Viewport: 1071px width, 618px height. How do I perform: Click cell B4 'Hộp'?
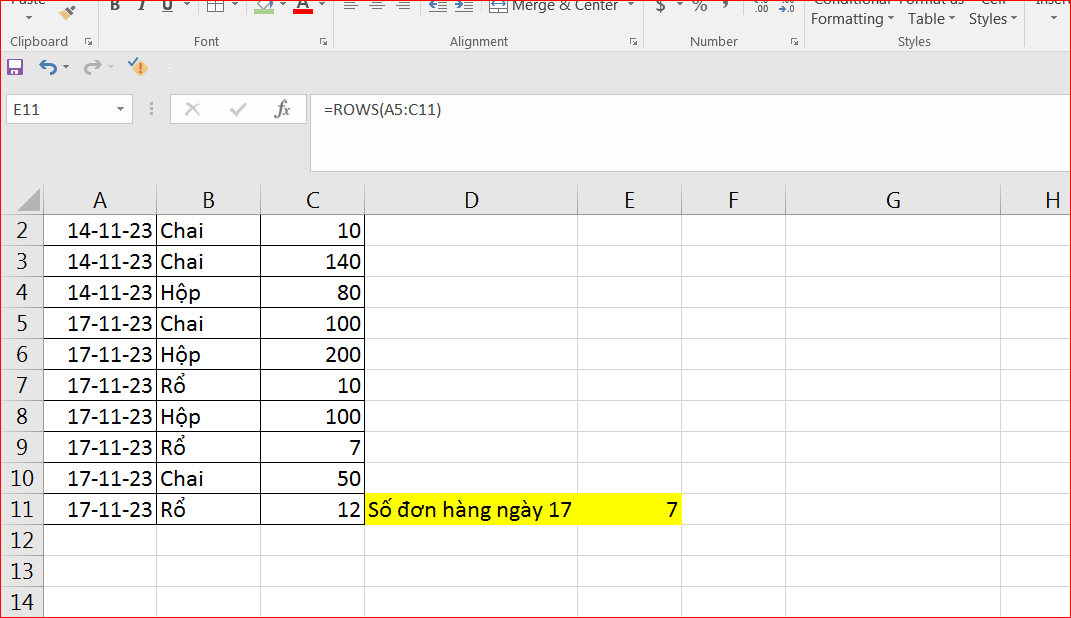click(x=208, y=292)
